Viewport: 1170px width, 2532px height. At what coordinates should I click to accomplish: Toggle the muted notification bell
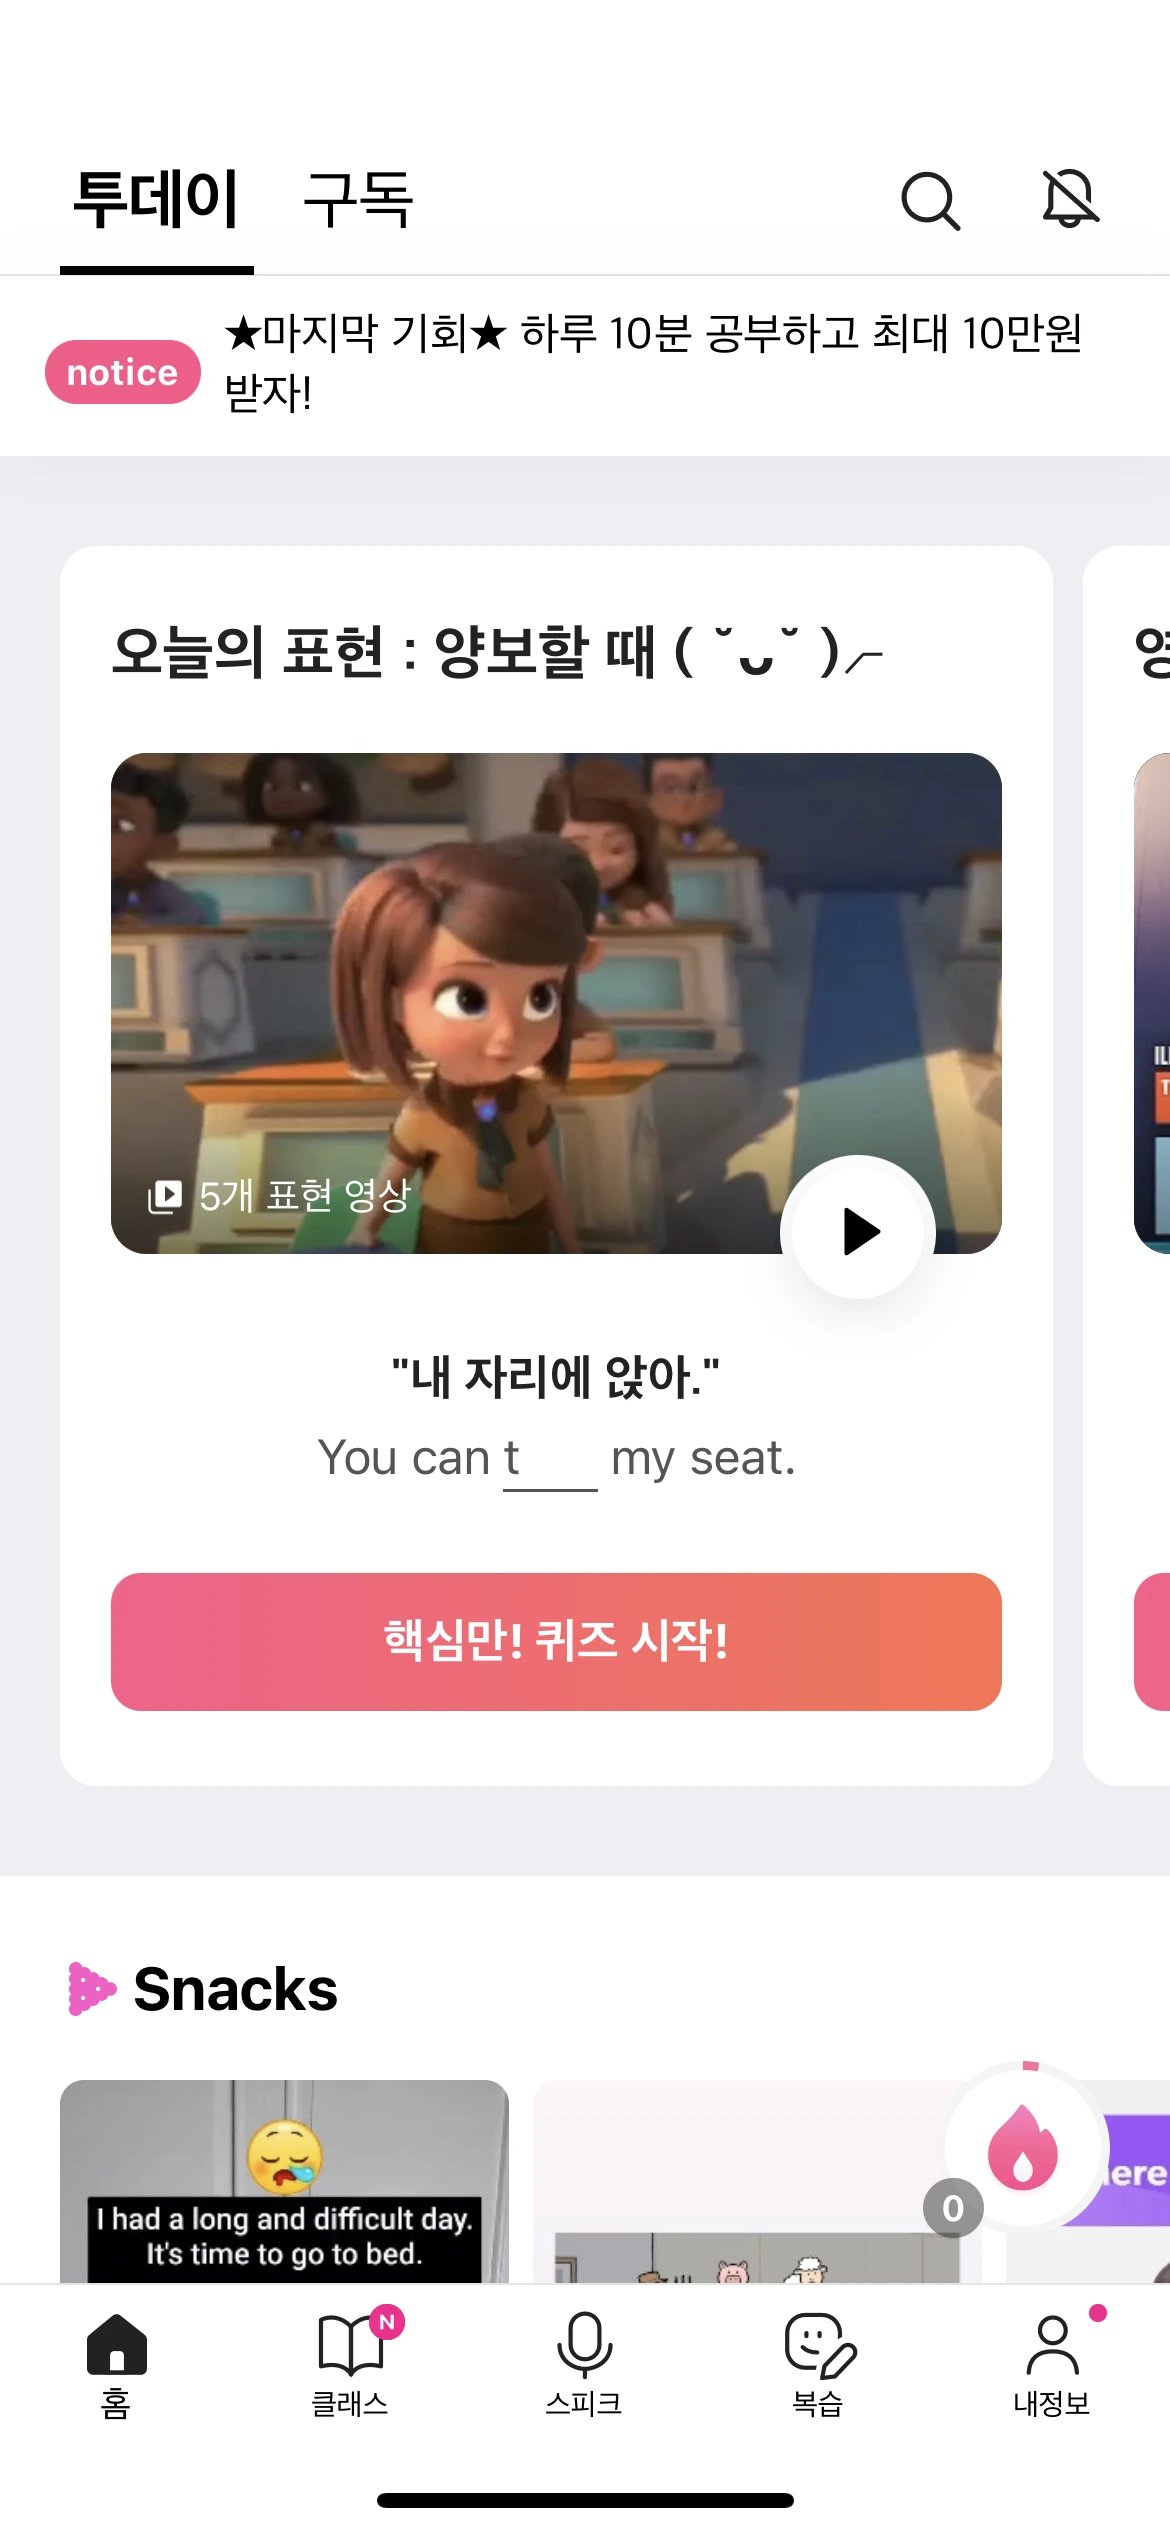click(x=1070, y=198)
